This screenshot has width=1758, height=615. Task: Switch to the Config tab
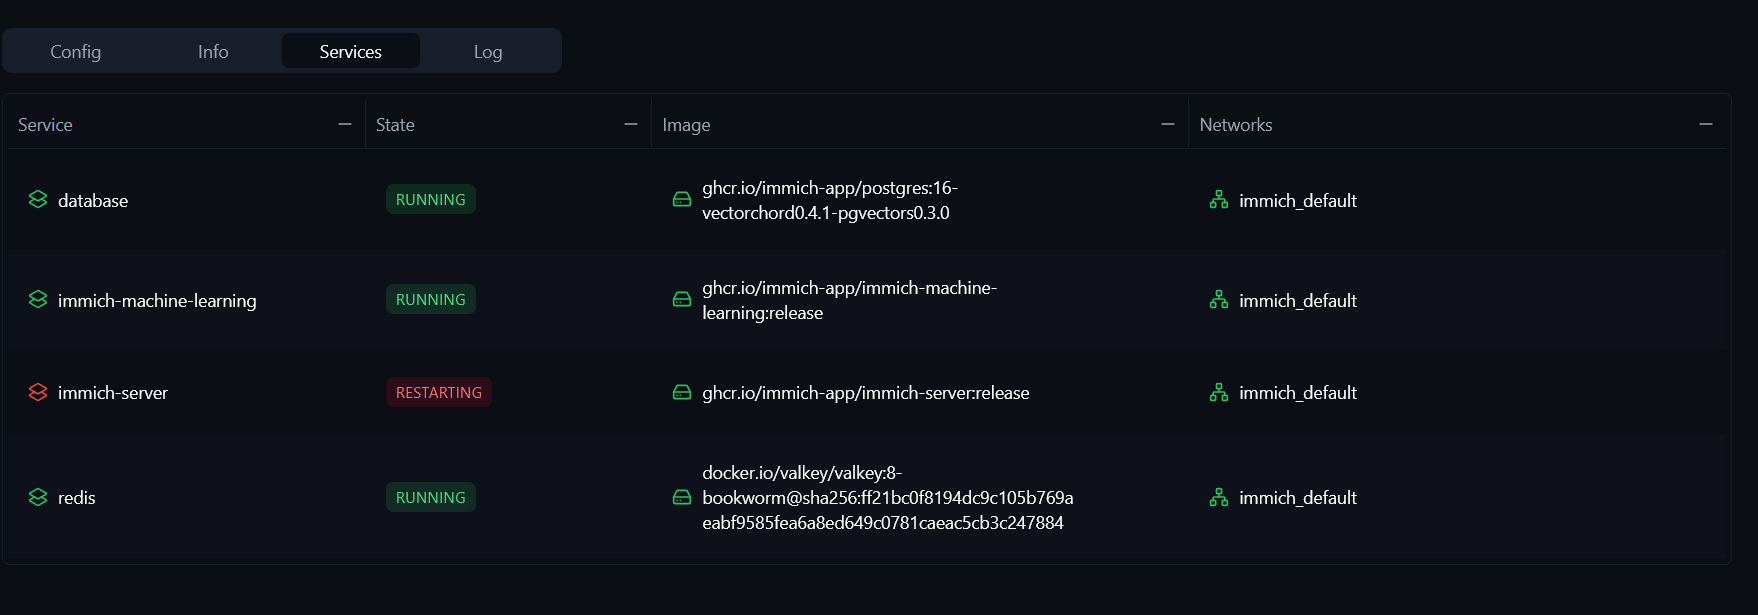[76, 51]
